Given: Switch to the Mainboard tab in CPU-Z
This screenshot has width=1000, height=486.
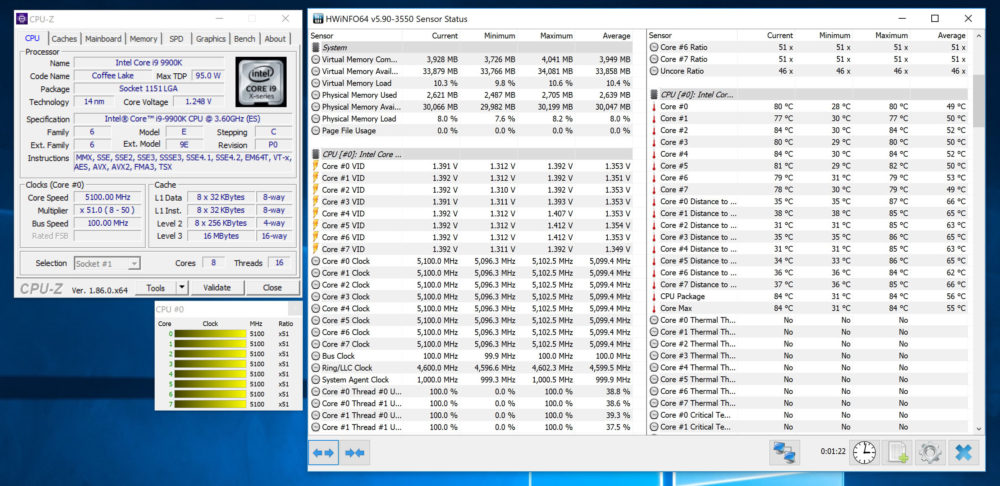Looking at the screenshot, I should (x=103, y=39).
